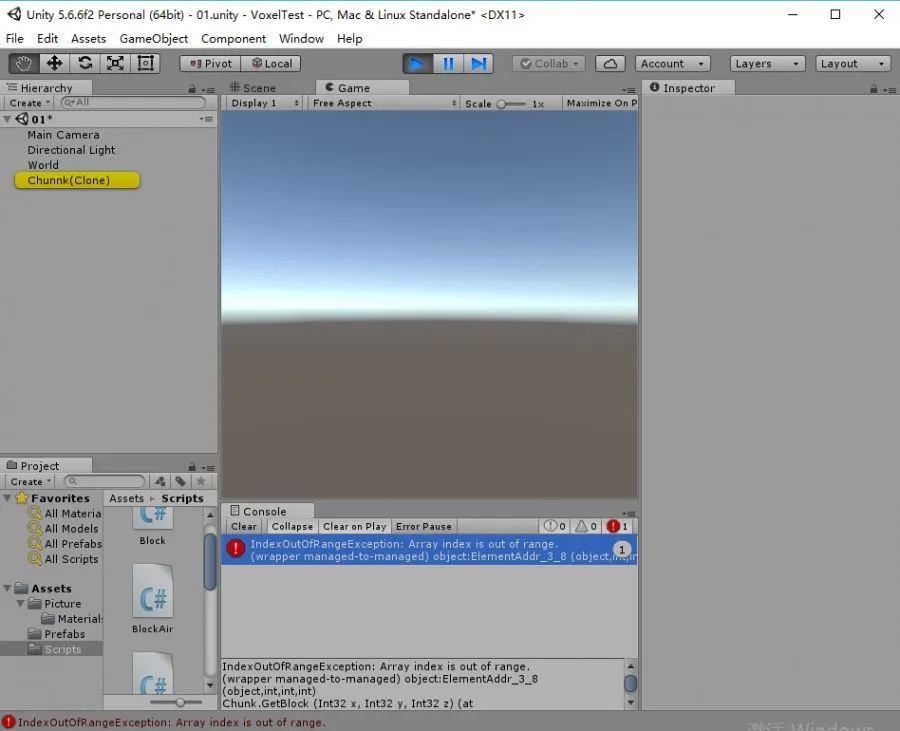The image size is (900, 731).
Task: Adjust the Game view Scale slider
Action: point(511,104)
